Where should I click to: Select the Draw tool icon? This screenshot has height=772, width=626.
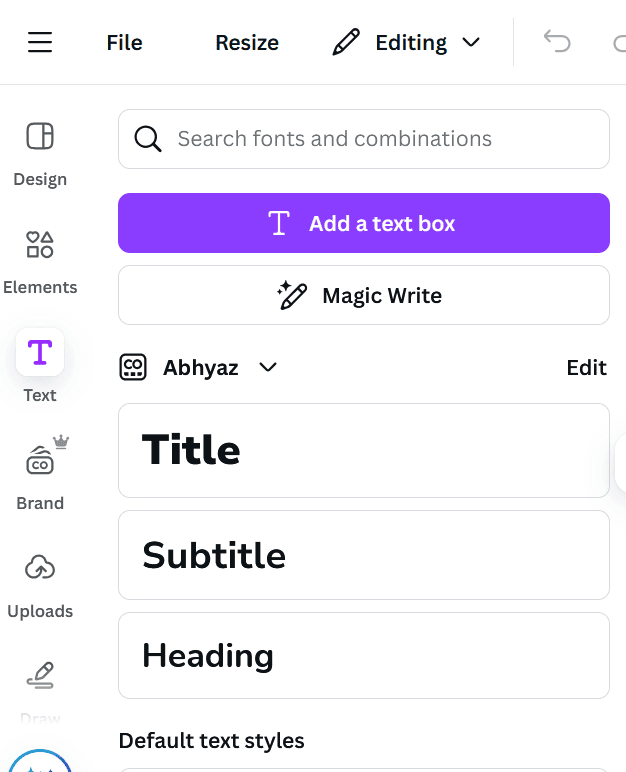[x=40, y=676]
